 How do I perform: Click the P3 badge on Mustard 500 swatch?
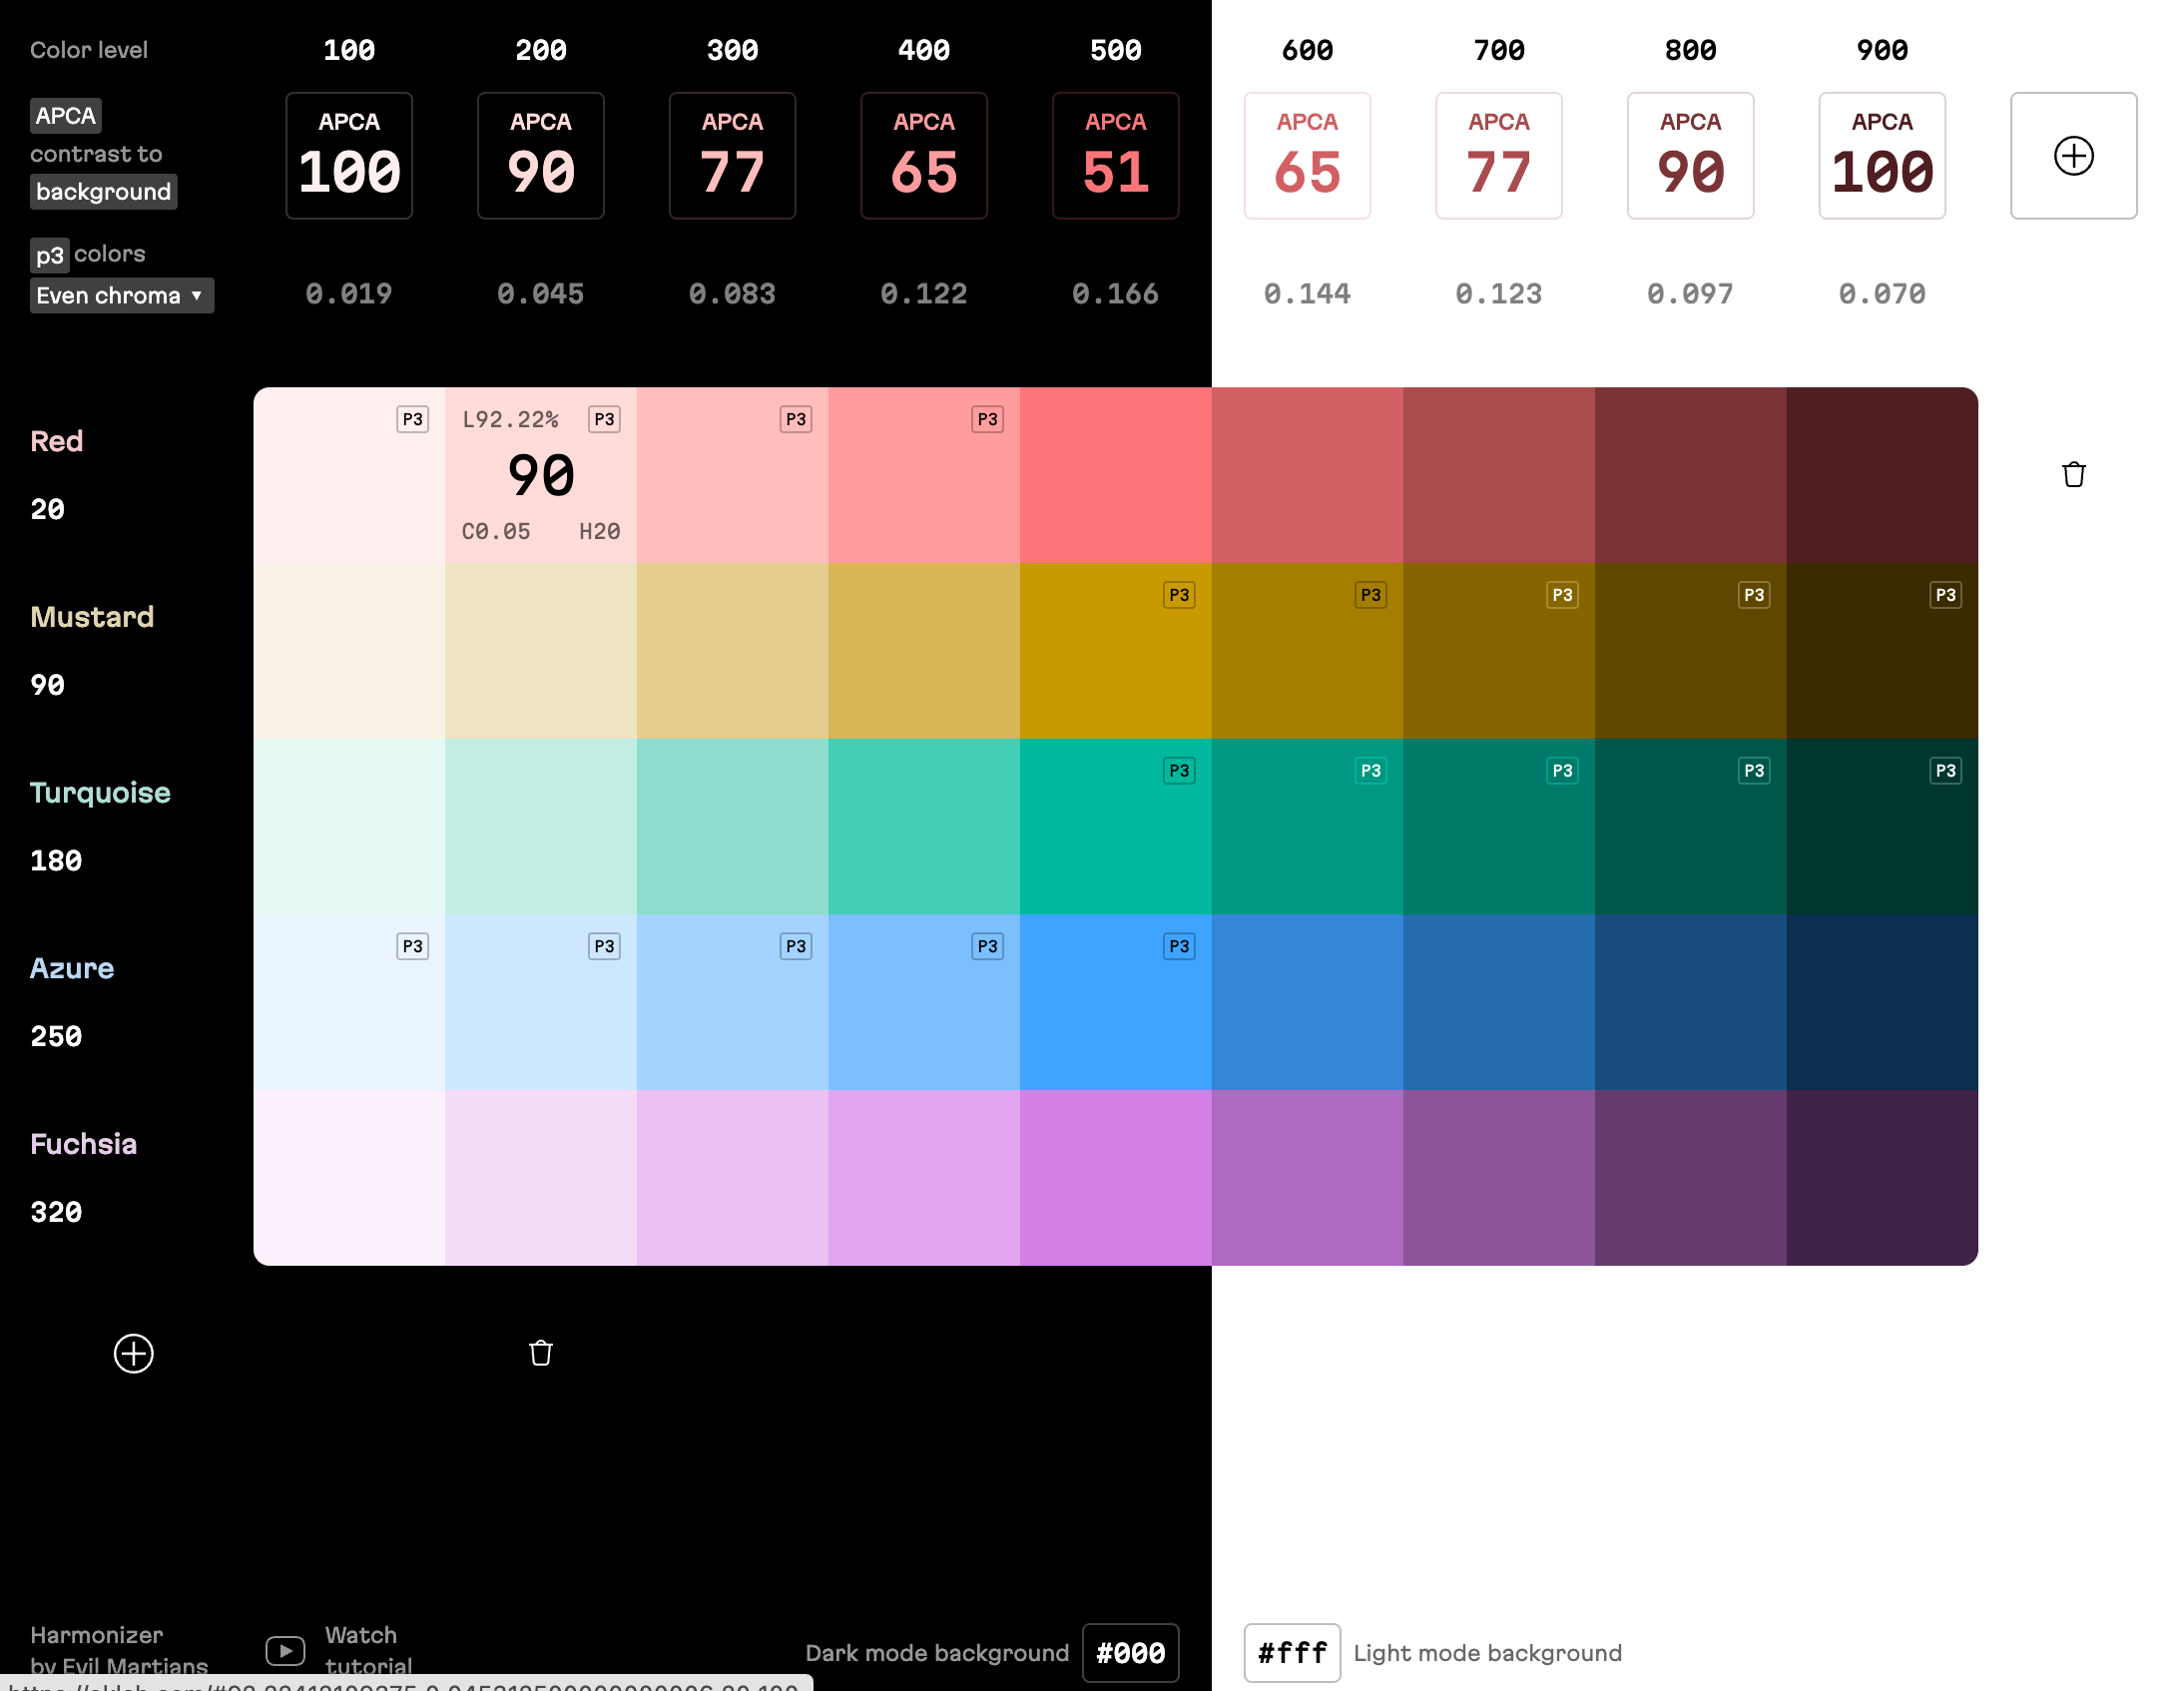pos(1179,595)
